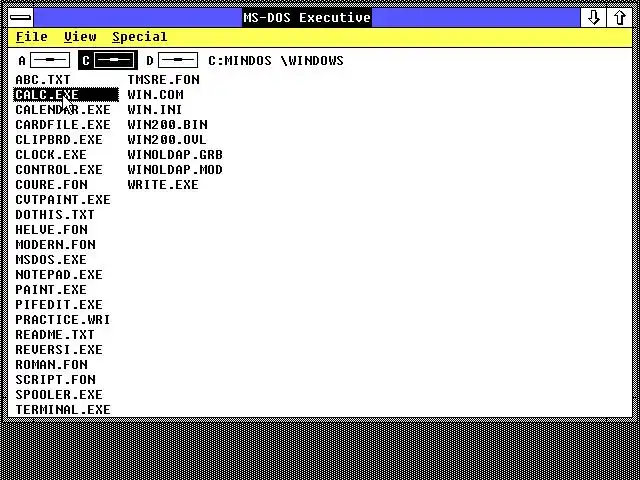640x480 pixels.
Task: Select ROMAN.FON font file
Action: point(51,364)
